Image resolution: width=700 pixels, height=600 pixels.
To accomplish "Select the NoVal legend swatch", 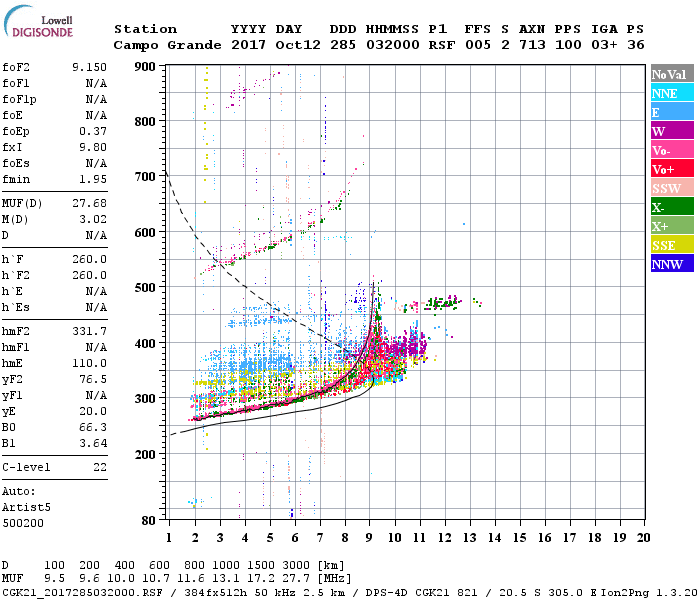I will point(670,74).
